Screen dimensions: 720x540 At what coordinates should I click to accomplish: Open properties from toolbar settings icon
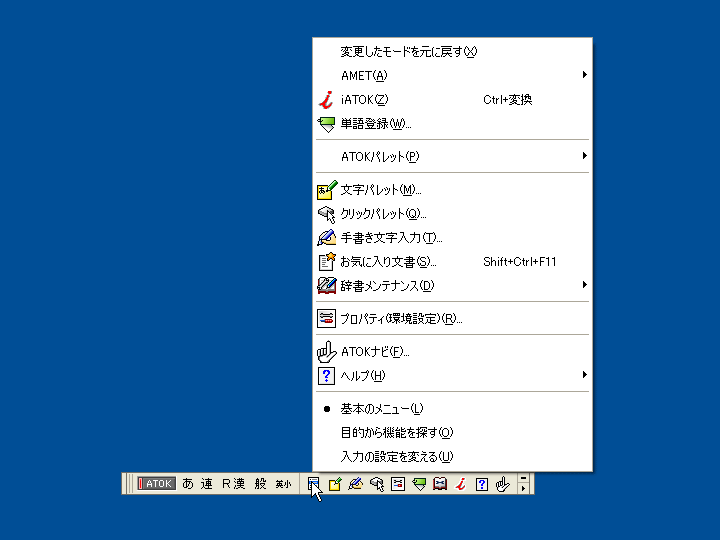pyautogui.click(x=398, y=484)
